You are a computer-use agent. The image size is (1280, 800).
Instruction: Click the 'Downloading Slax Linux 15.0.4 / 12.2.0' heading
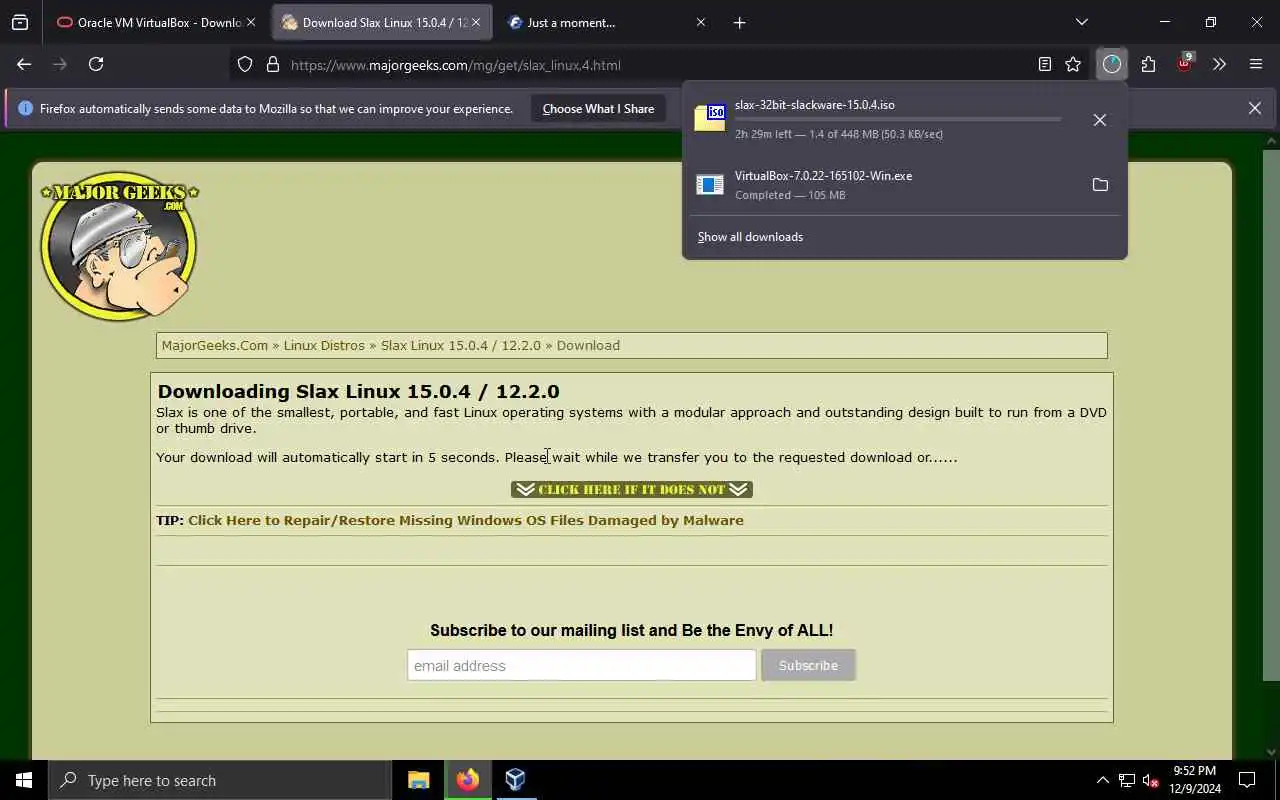358,391
